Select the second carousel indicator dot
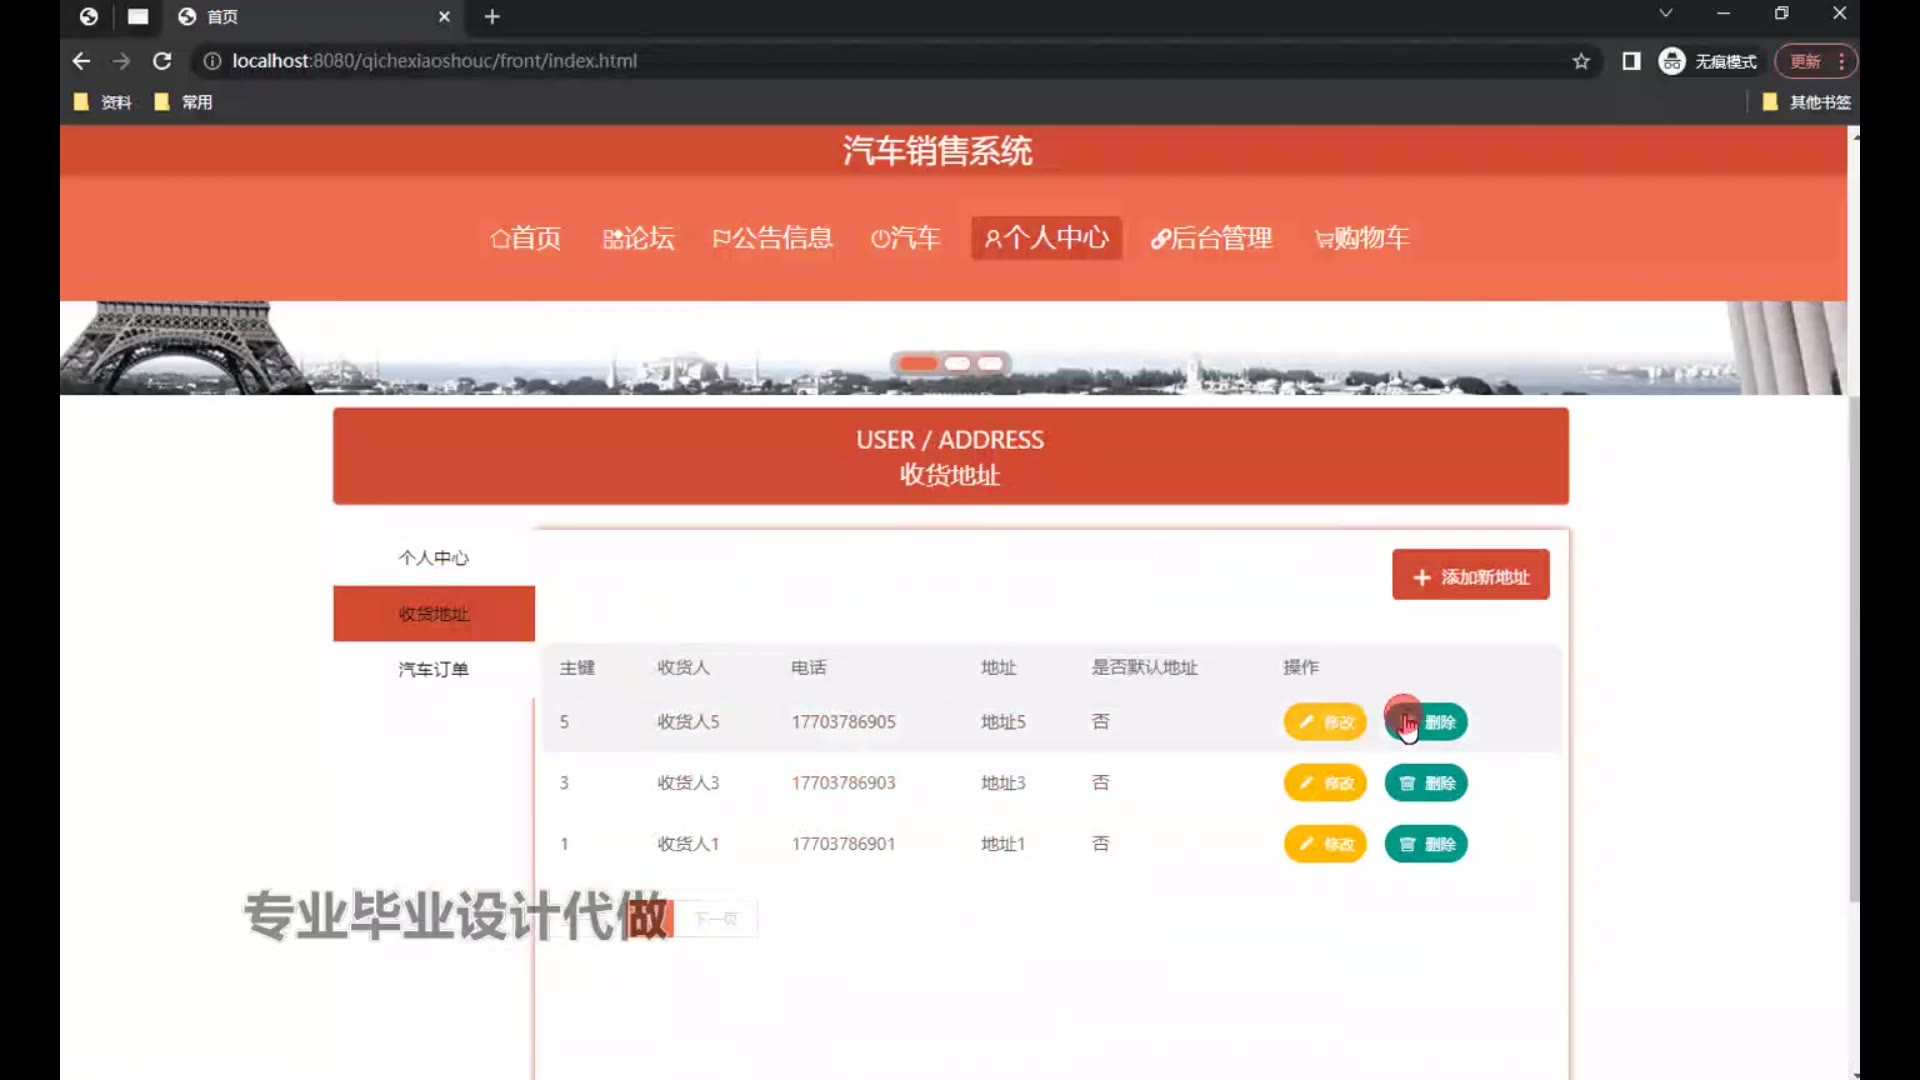This screenshot has height=1080, width=1920. pos(957,363)
